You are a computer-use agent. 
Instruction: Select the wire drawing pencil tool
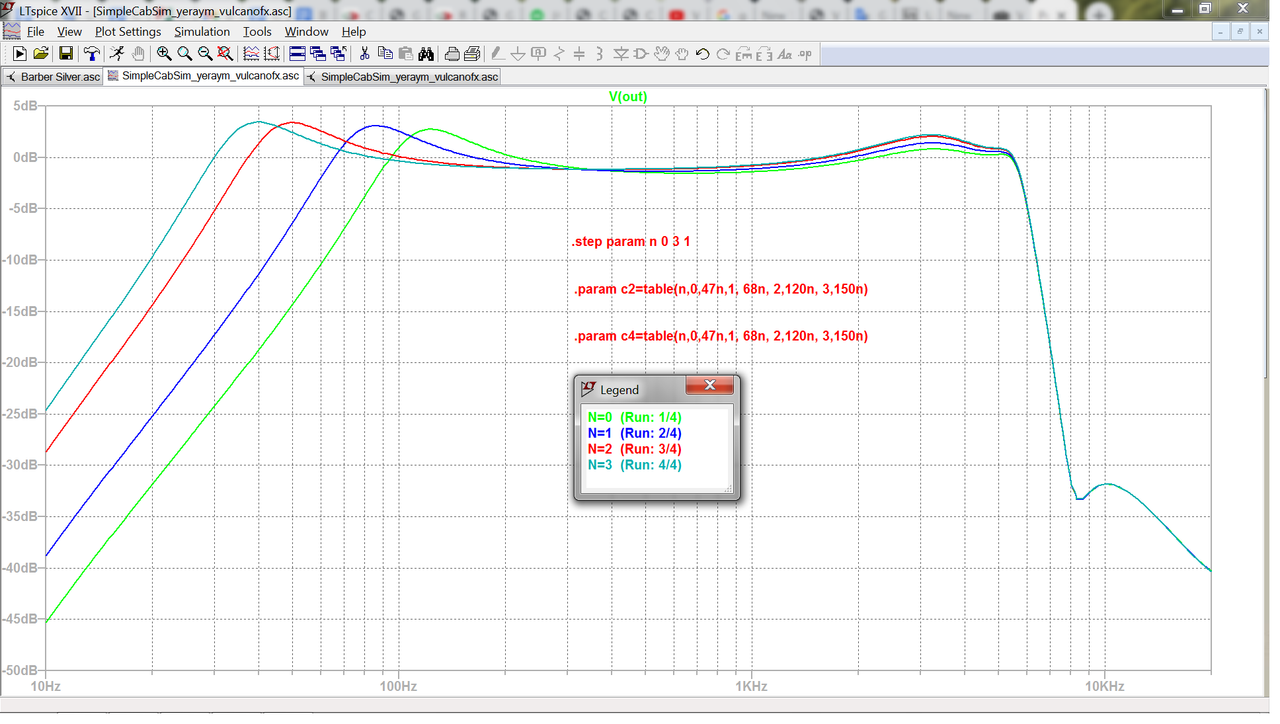498,53
